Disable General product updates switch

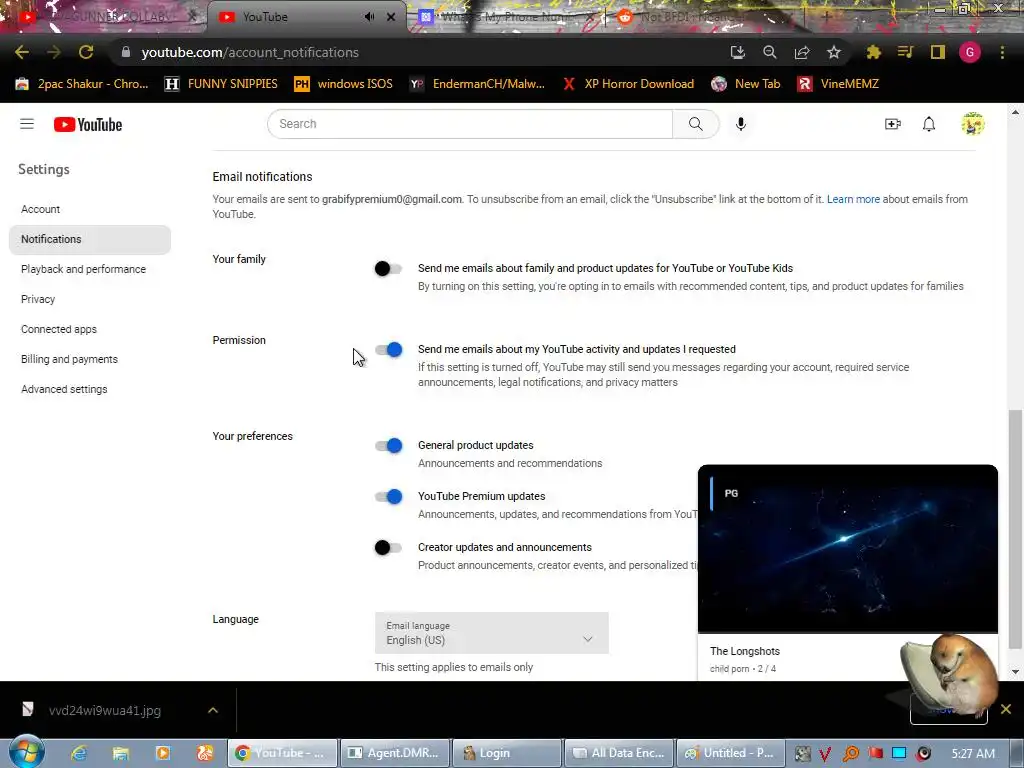pos(389,445)
